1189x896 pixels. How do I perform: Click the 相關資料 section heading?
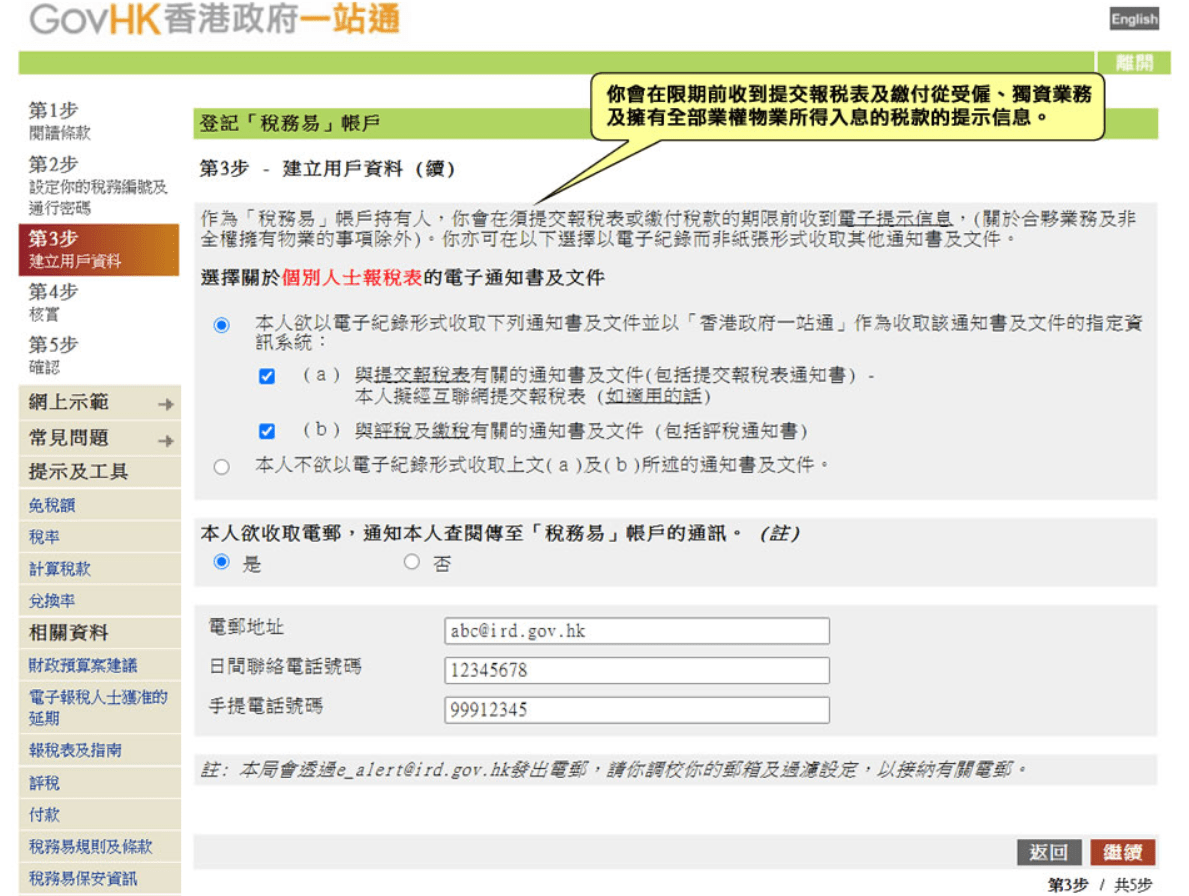point(69,632)
